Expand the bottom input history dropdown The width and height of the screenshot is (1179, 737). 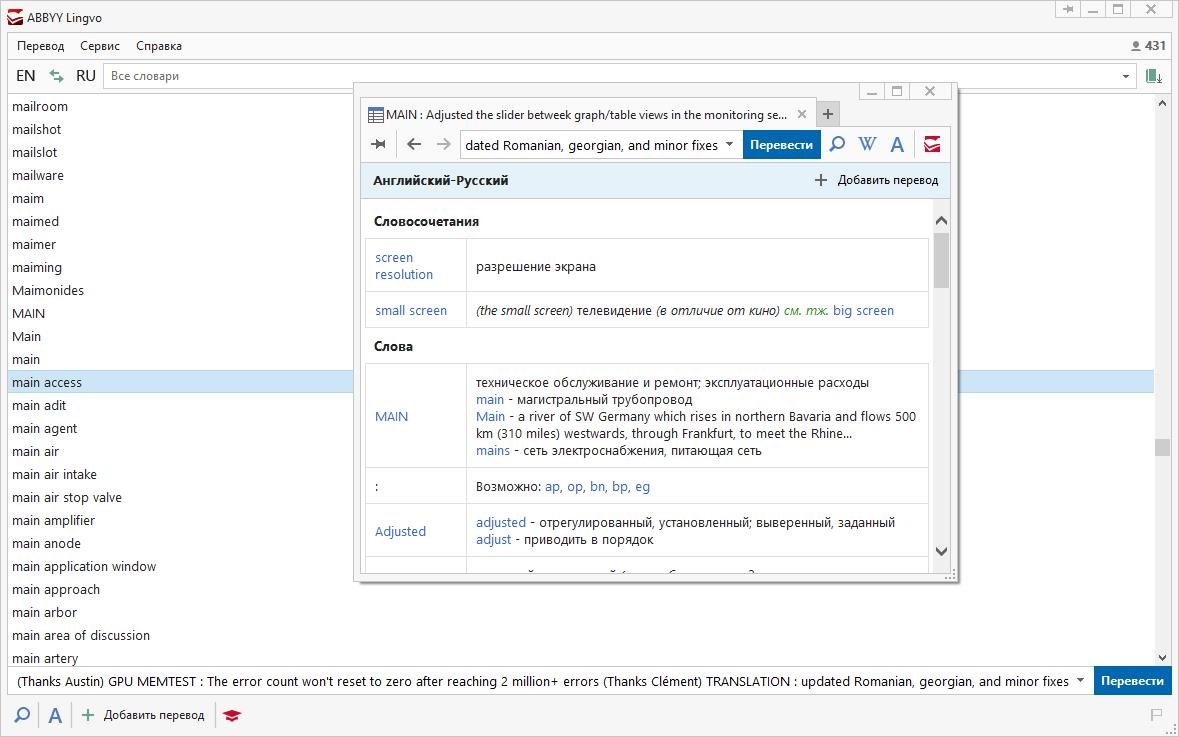[x=1080, y=681]
